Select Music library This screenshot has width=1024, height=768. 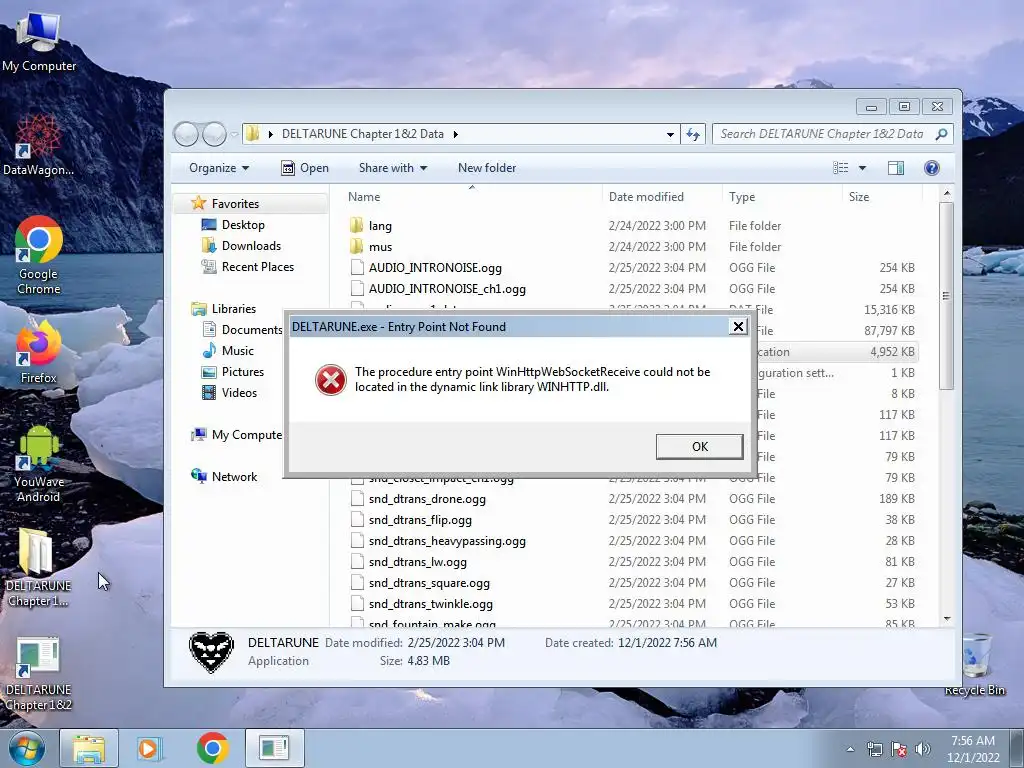click(x=229, y=350)
